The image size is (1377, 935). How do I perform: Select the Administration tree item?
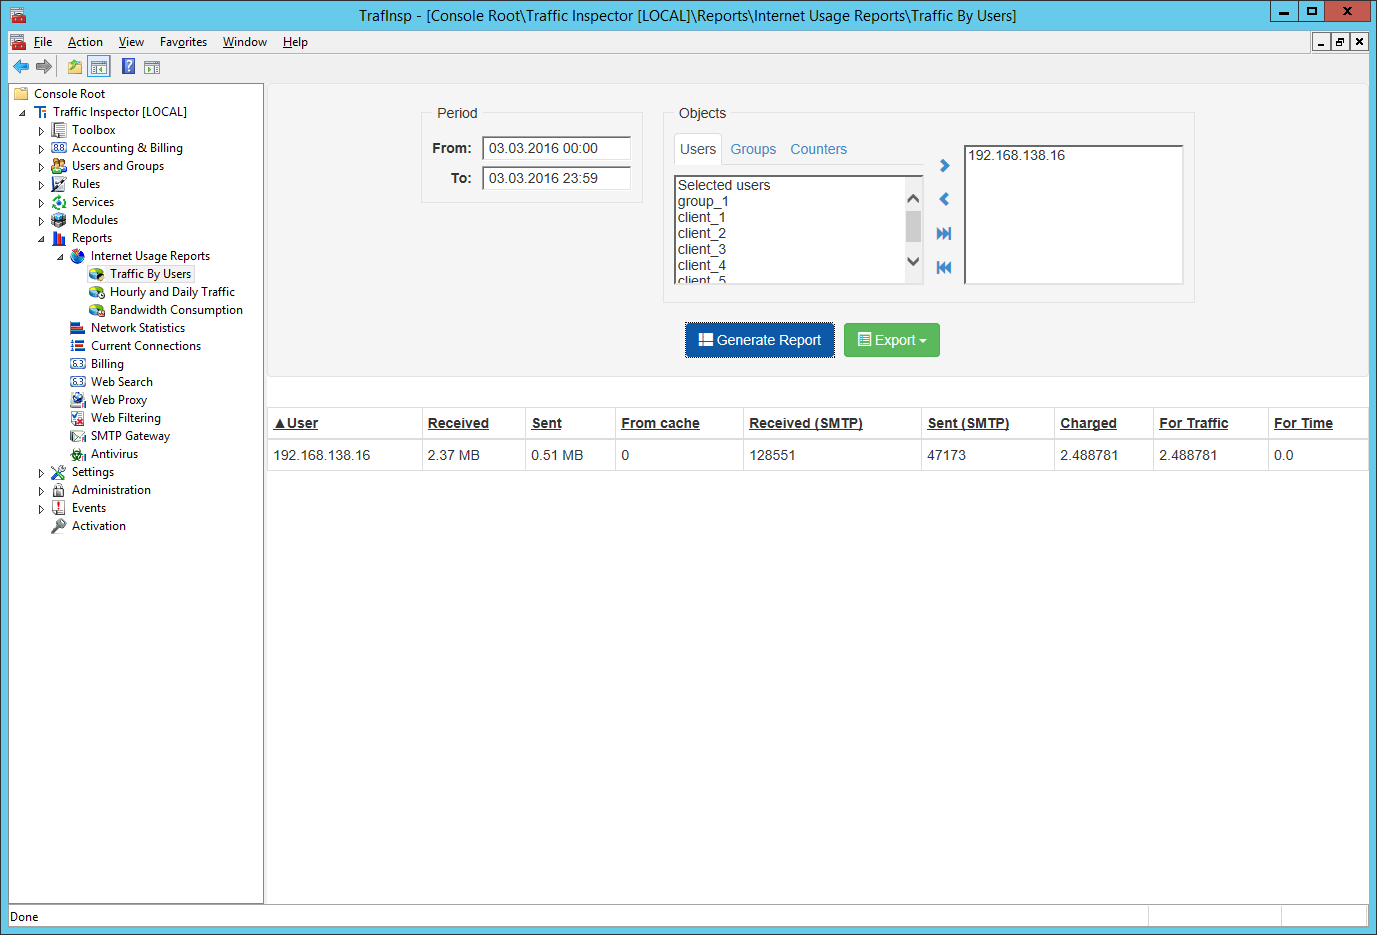(x=111, y=490)
